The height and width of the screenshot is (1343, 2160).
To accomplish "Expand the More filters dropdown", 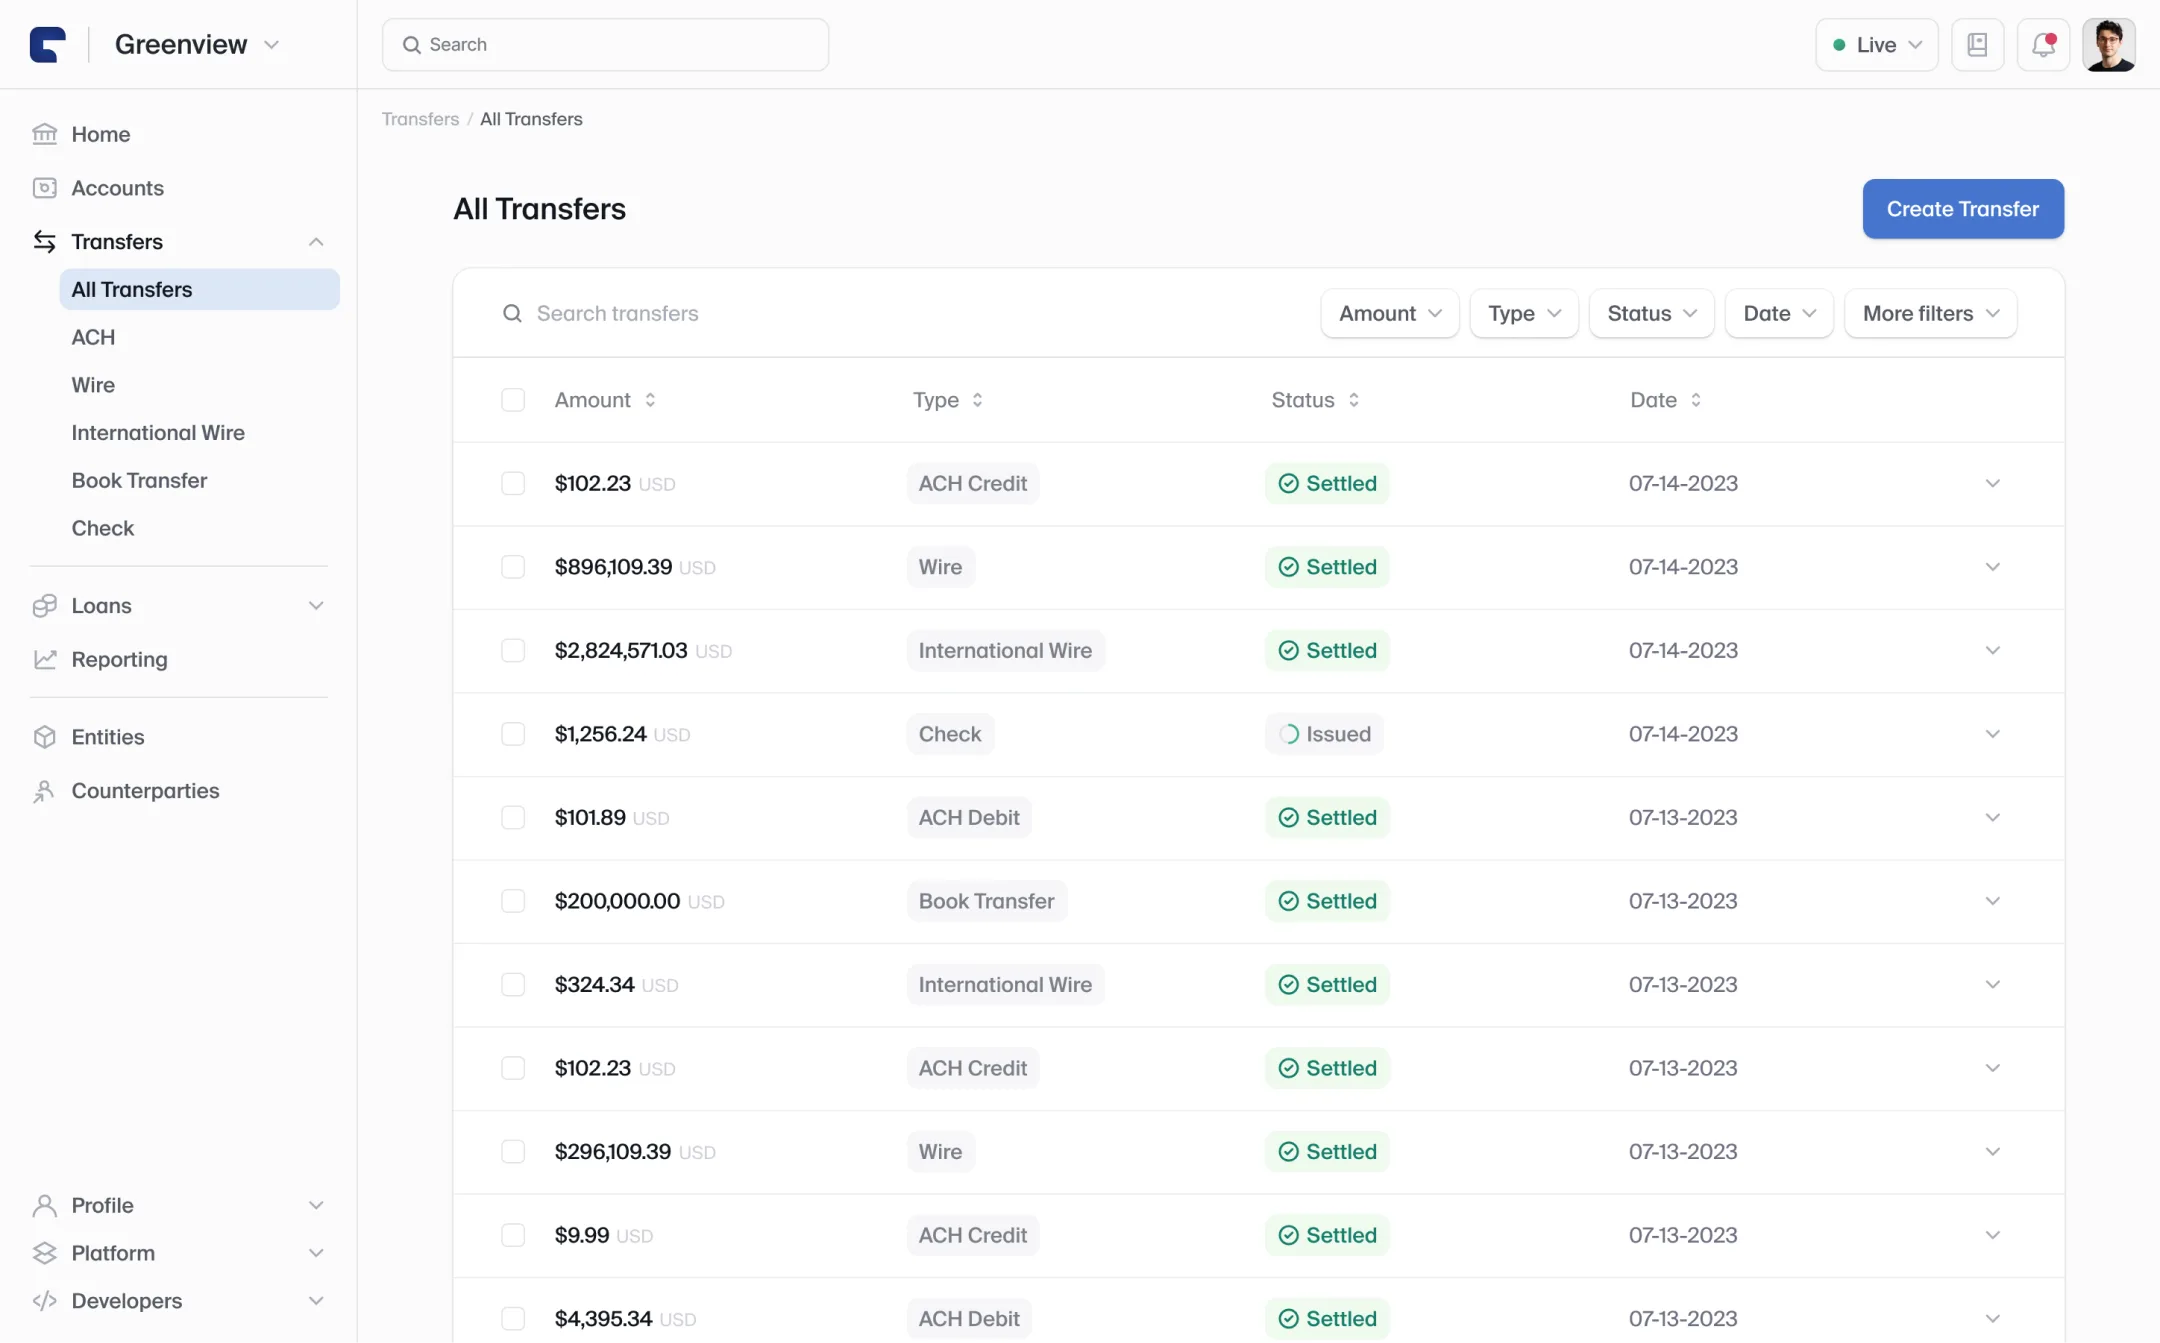I will tap(1930, 314).
